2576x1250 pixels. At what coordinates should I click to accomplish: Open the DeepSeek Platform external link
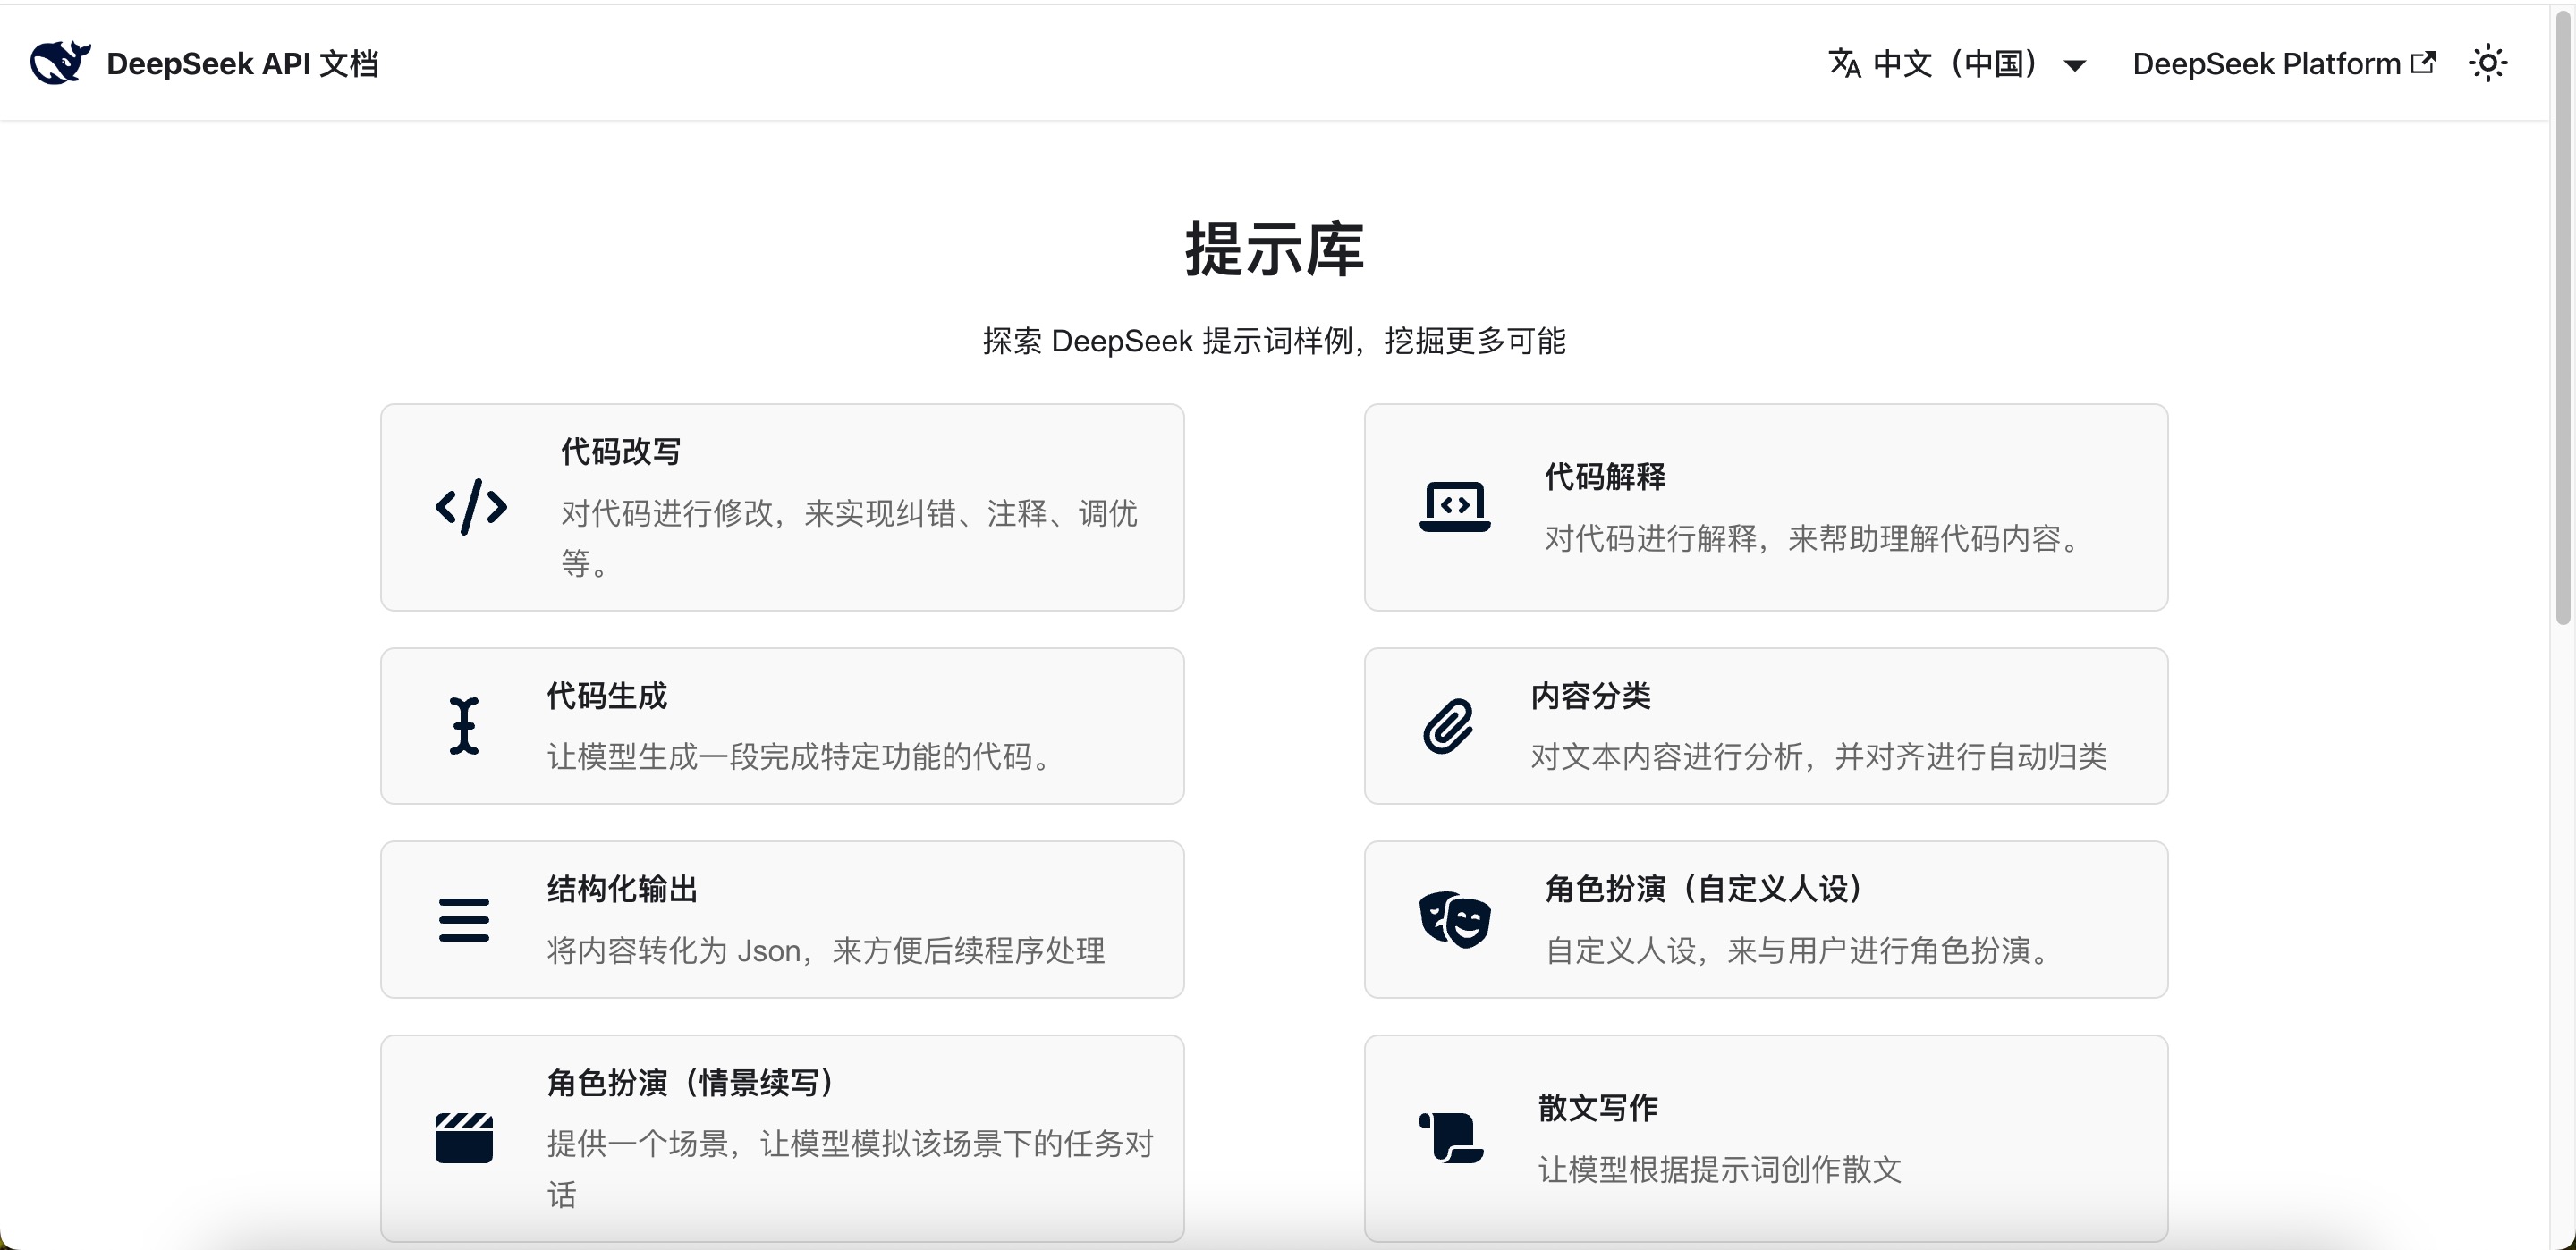tap(2282, 64)
